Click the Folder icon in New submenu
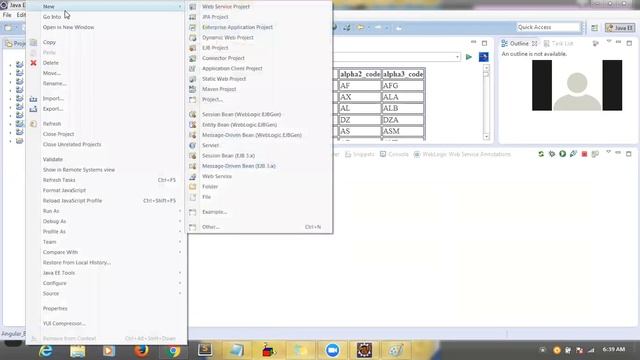This screenshot has width=640, height=360. [193, 187]
